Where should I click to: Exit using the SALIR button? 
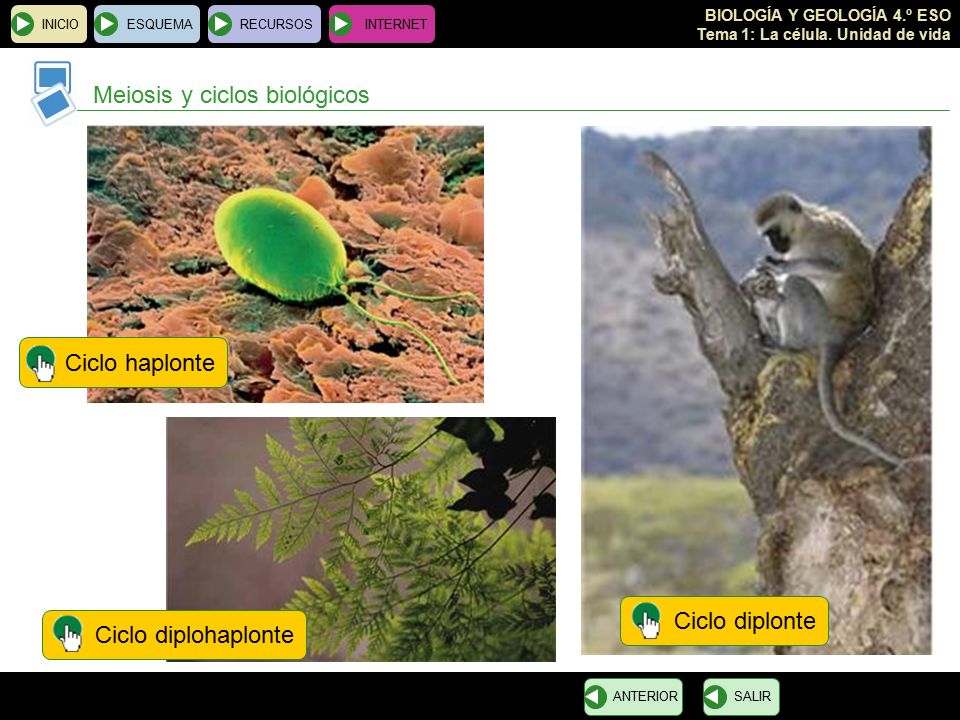coord(741,696)
